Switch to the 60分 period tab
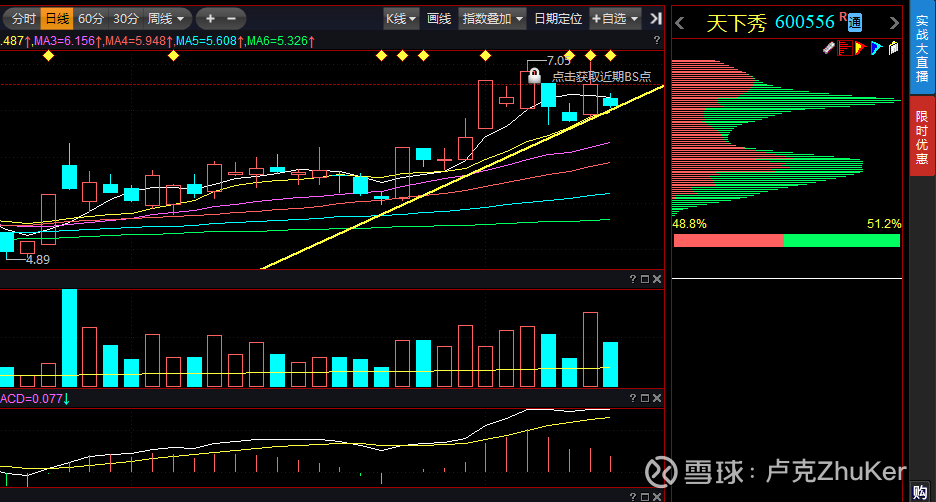Image resolution: width=936 pixels, height=502 pixels. pos(90,18)
